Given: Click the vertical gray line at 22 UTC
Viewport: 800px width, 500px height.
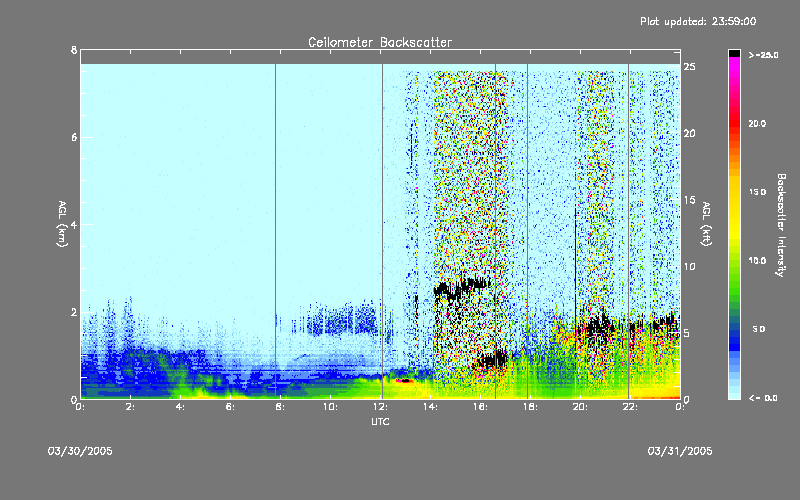Looking at the screenshot, I should [629, 231].
